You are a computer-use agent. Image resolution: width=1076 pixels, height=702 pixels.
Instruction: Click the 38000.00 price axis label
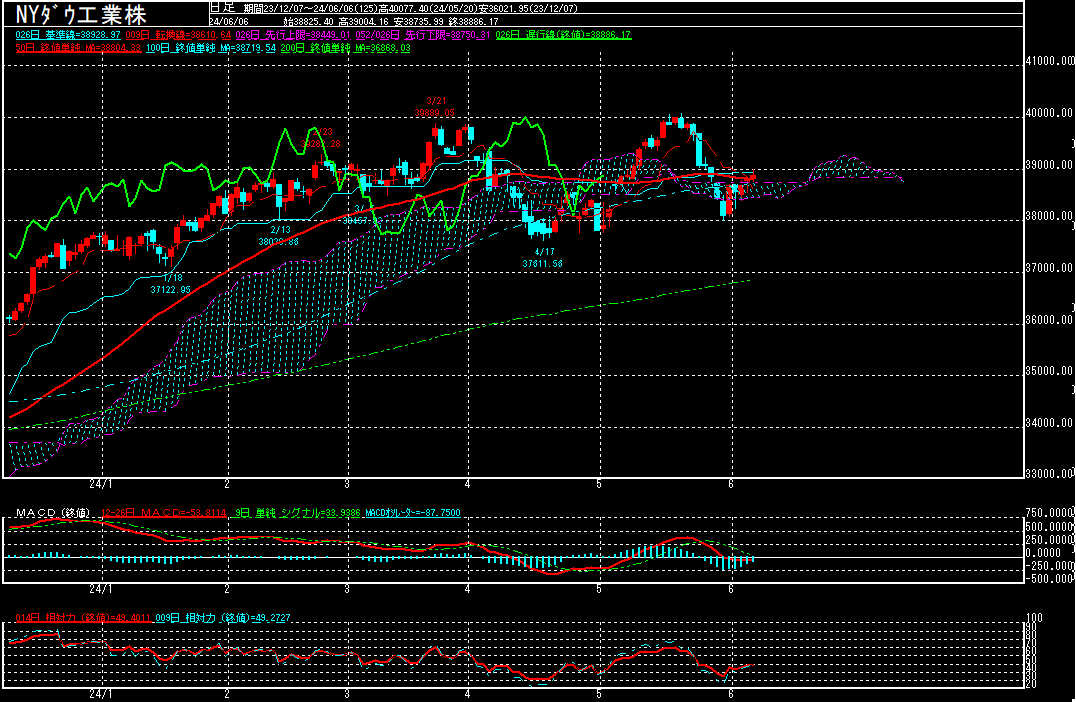point(1049,216)
